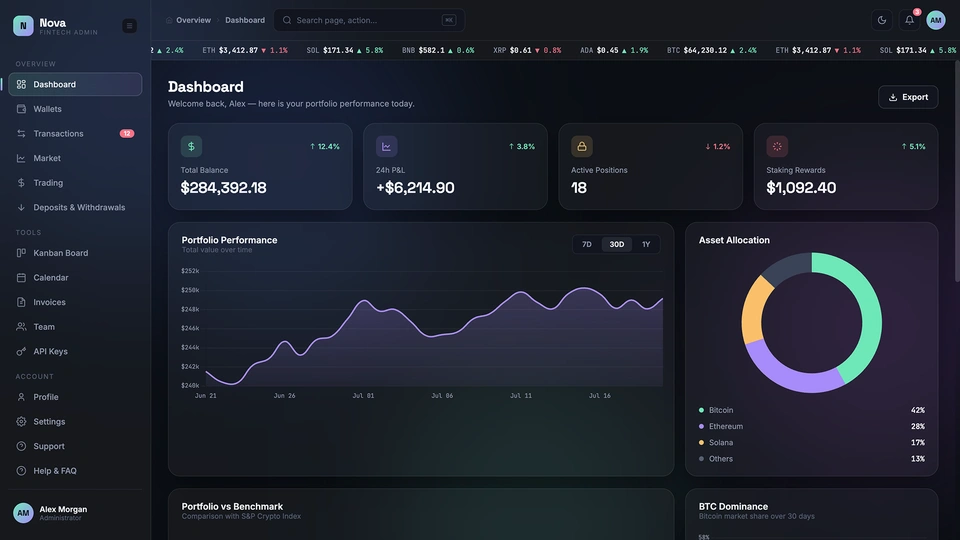Click the Export button
The image size is (960, 540).
coord(908,97)
